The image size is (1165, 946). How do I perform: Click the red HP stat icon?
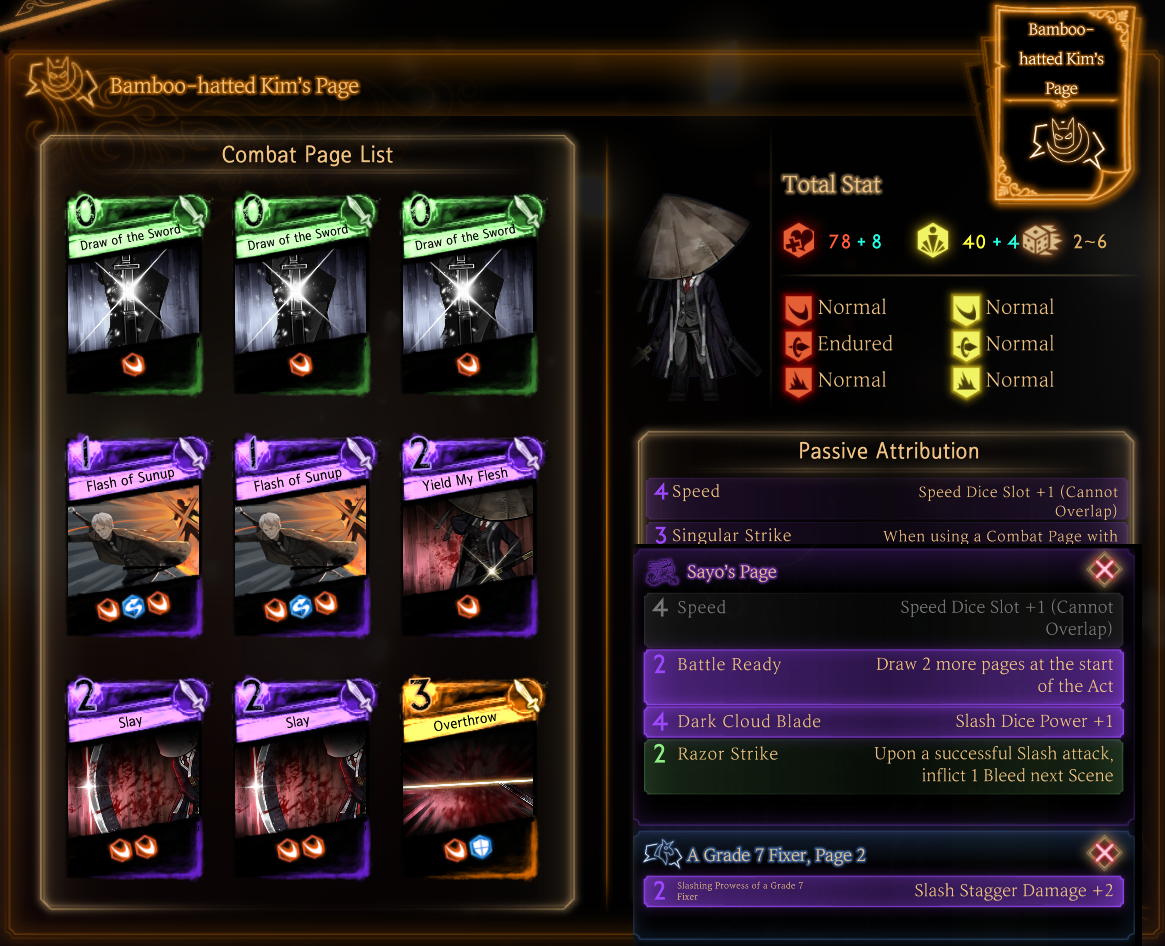coord(799,241)
